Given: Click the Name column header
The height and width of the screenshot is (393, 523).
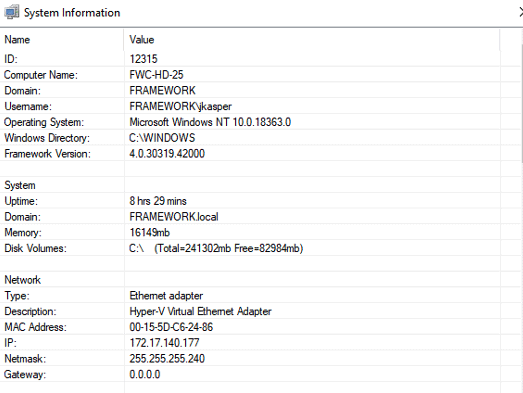Looking at the screenshot, I should (x=62, y=40).
